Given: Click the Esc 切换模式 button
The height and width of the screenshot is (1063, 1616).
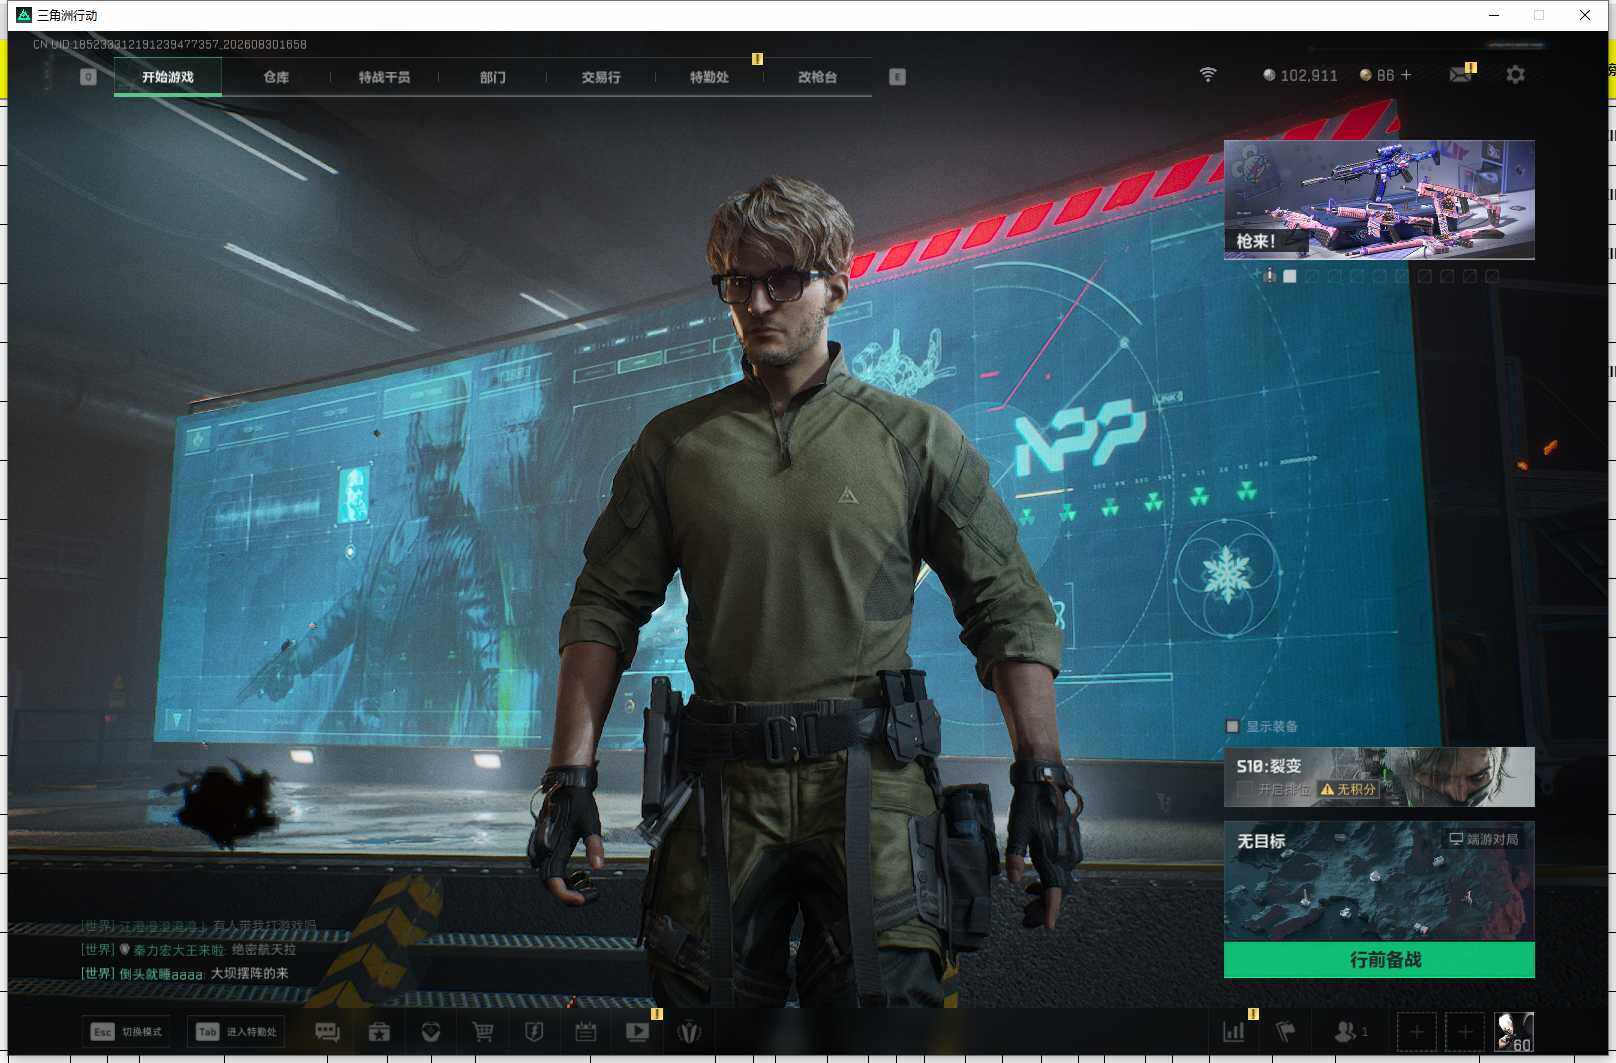Looking at the screenshot, I should [126, 1032].
